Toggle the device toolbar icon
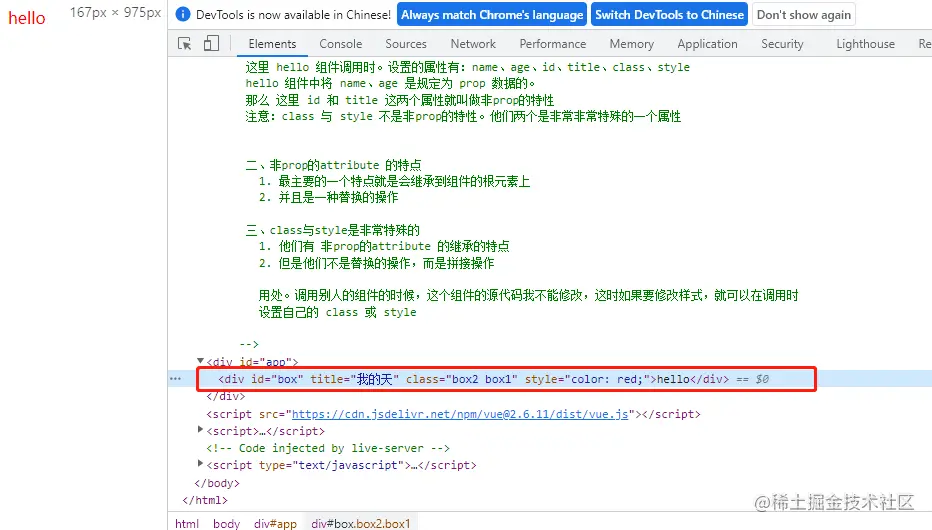Image resolution: width=932 pixels, height=530 pixels. 211,43
